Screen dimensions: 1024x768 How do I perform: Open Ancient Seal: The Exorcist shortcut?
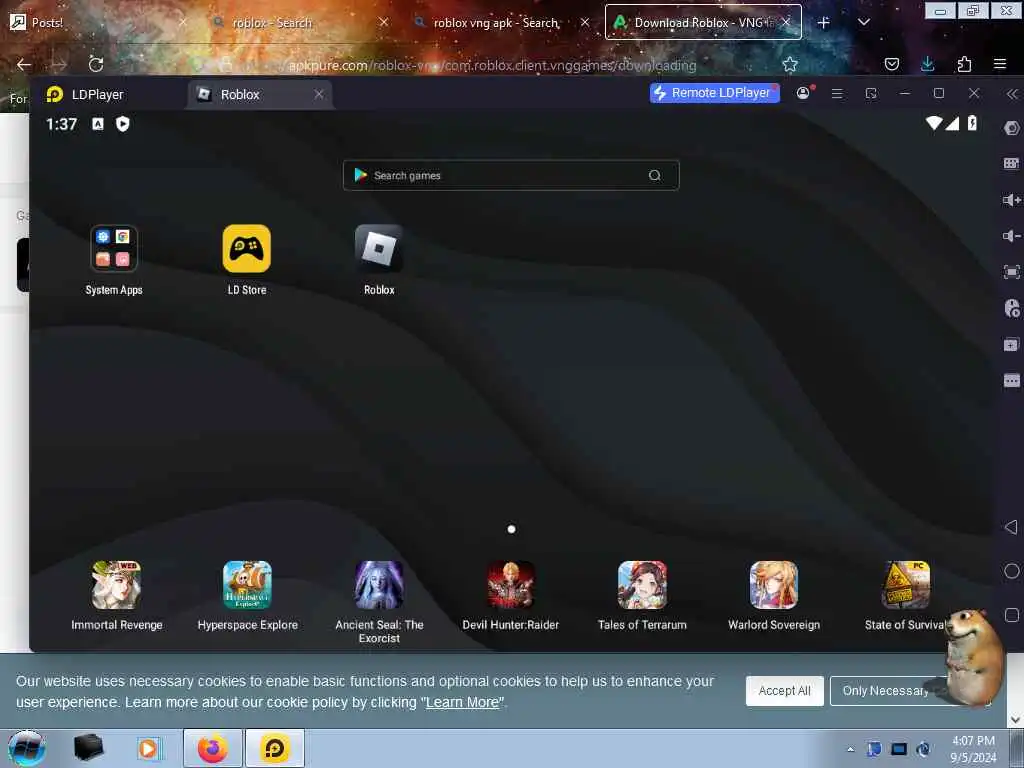point(379,585)
